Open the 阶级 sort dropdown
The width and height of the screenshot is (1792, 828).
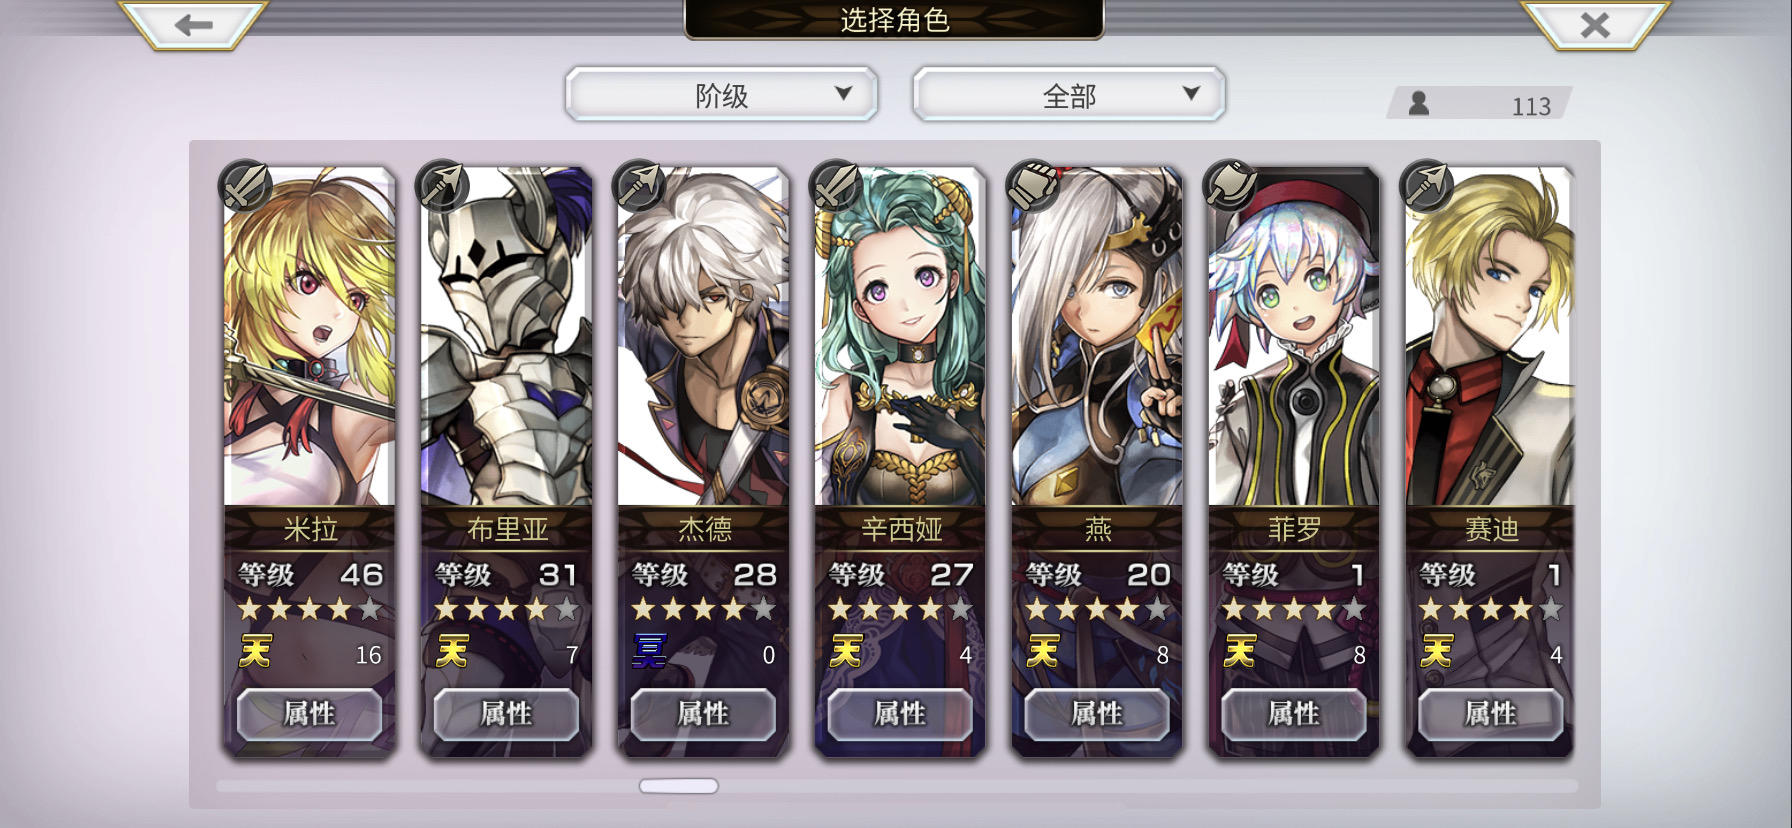(721, 95)
